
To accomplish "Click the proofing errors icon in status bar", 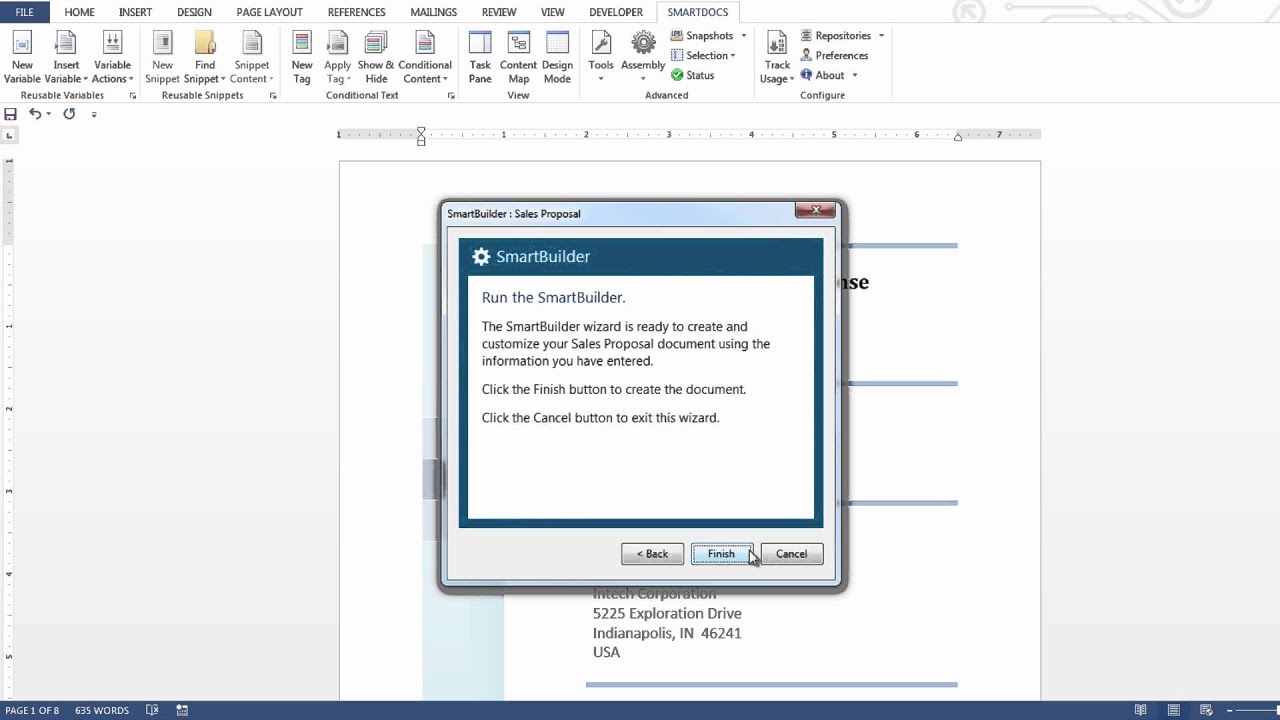I will 152,710.
